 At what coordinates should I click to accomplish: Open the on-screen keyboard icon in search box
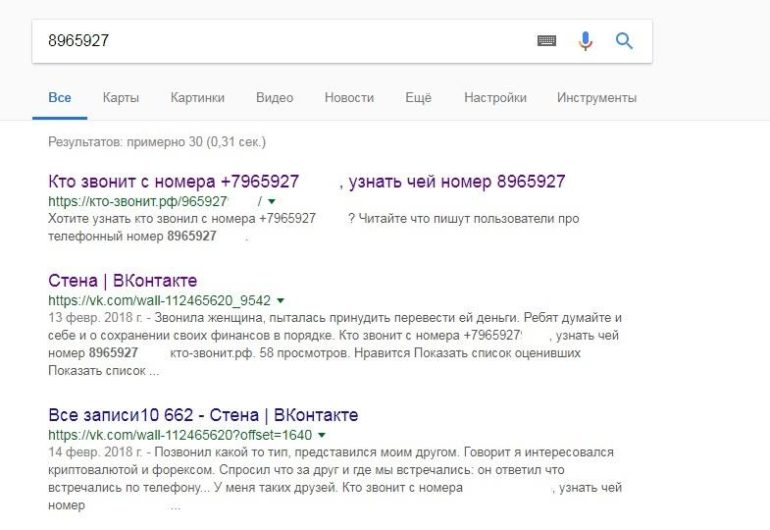[x=547, y=41]
